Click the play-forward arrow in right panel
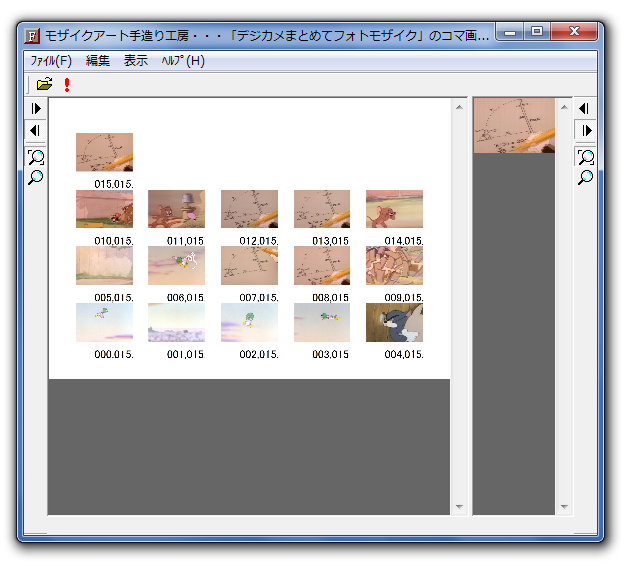Image resolution: width=630 pixels, height=580 pixels. (x=586, y=130)
